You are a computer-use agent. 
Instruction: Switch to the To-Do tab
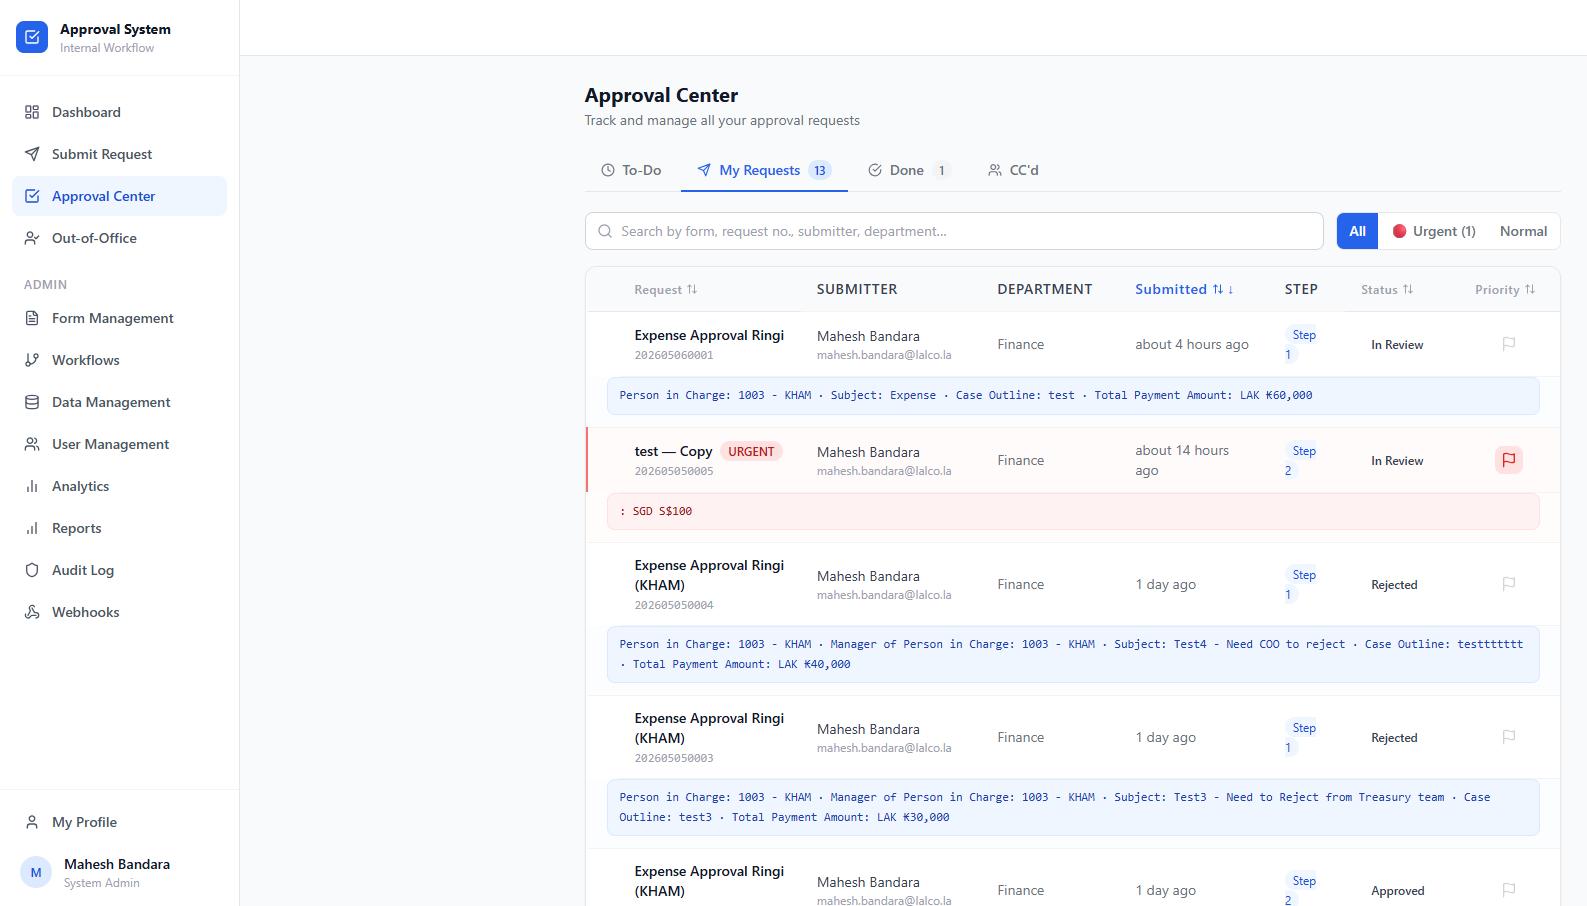click(631, 170)
